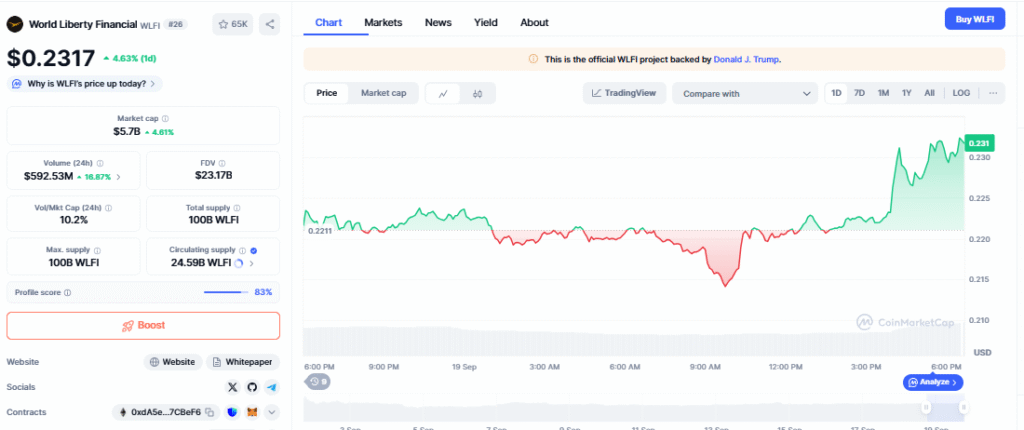Open the X (Twitter) social link
1024x430 pixels.
tap(233, 387)
